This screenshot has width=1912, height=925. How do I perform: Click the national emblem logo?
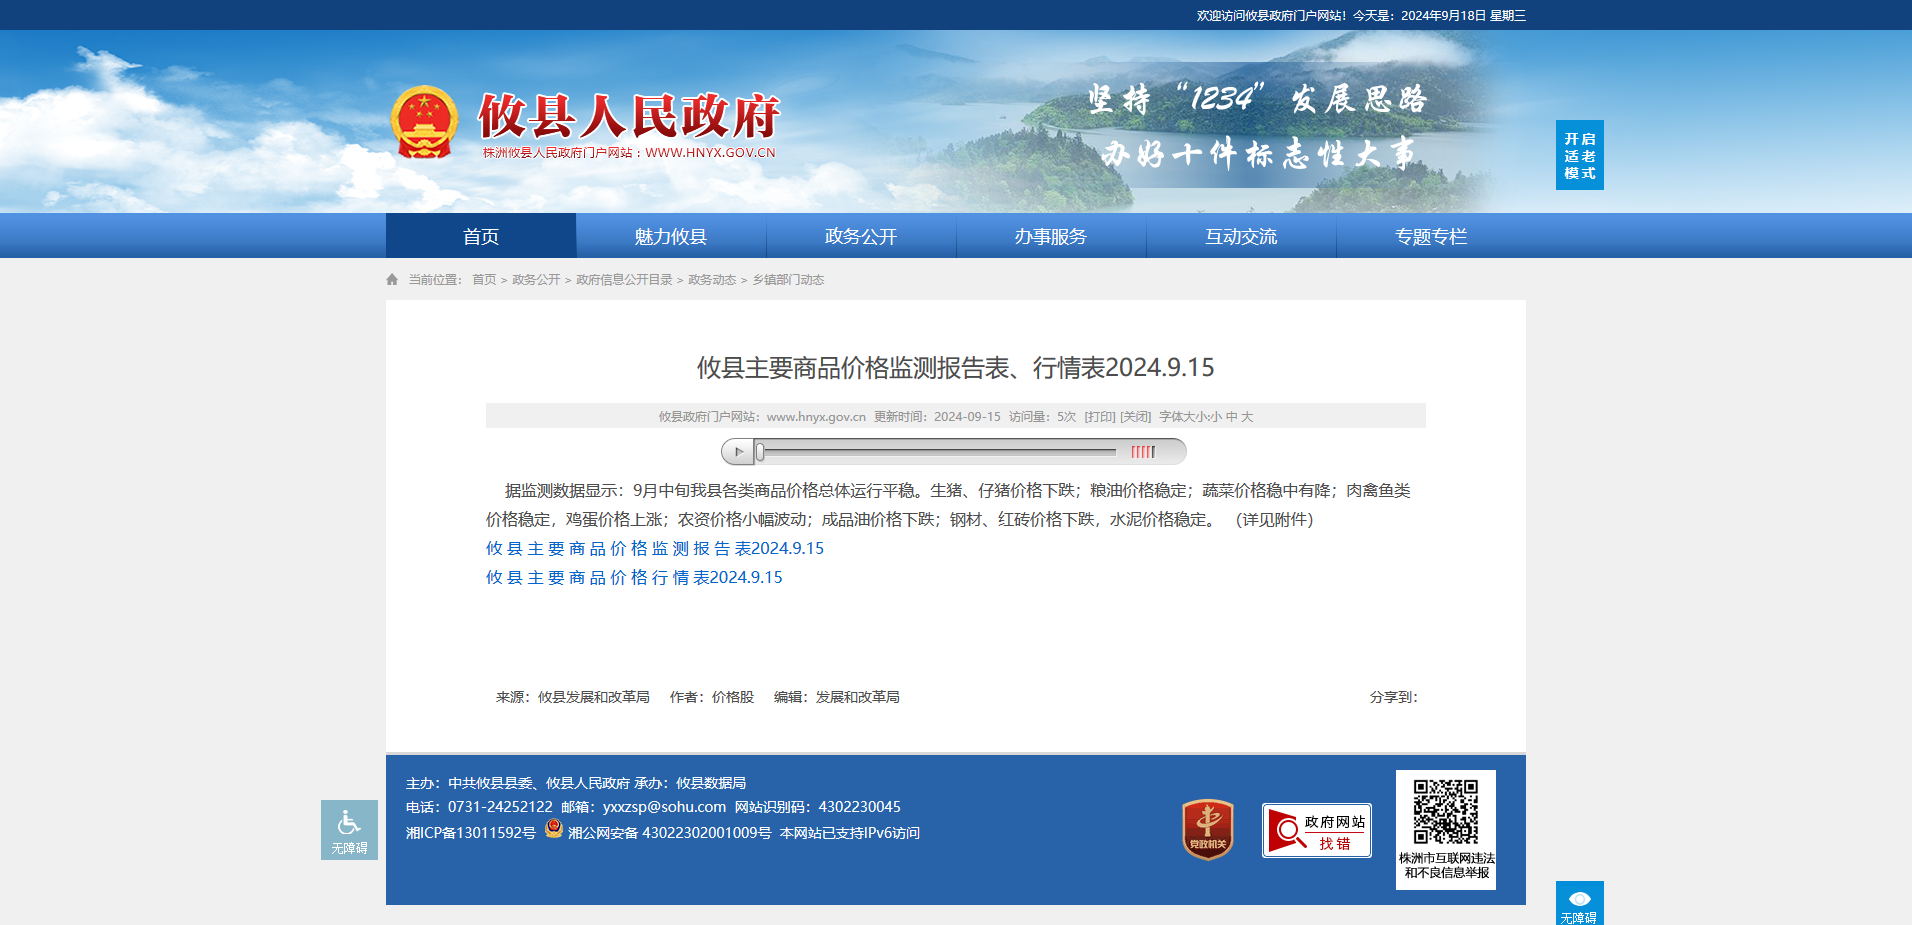(424, 123)
